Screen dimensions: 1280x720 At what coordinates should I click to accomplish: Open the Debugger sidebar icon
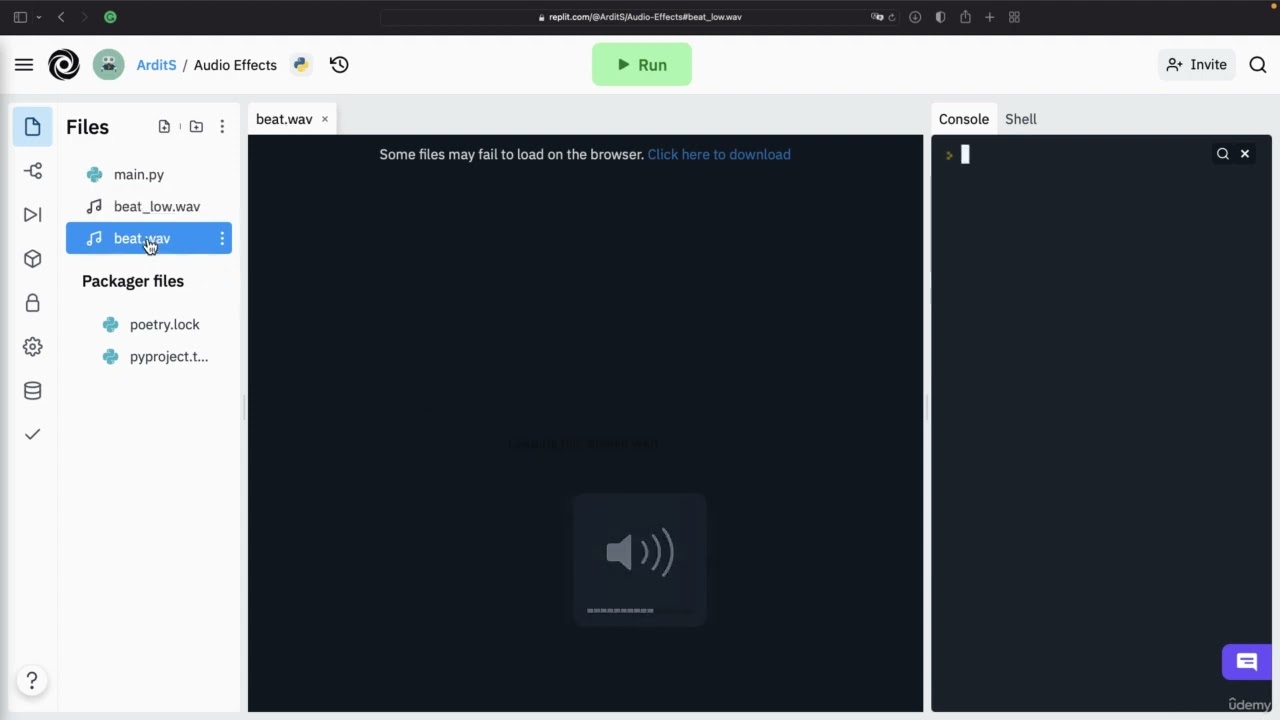33,215
